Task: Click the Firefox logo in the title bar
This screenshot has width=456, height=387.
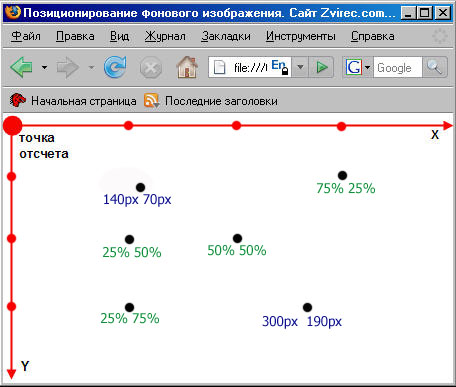Action: tap(13, 13)
